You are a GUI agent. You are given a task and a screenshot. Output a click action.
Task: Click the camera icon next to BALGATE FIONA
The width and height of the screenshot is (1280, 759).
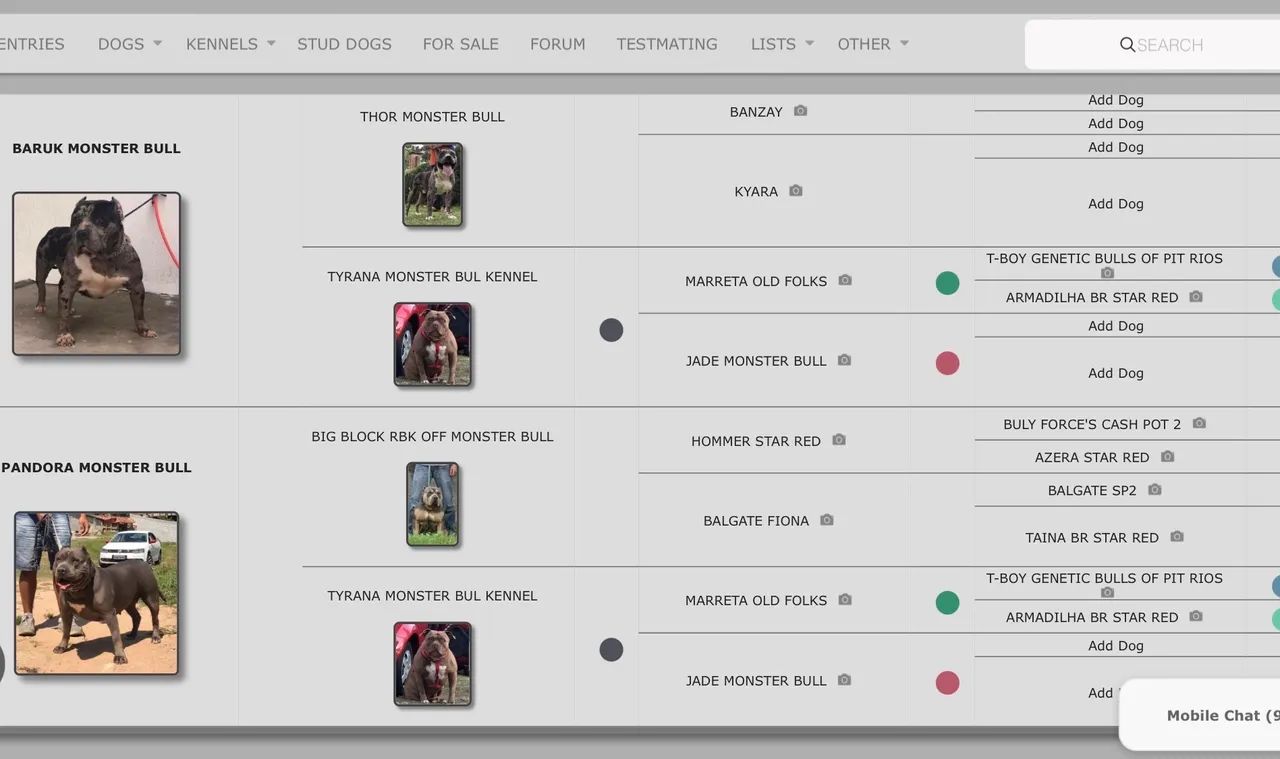tap(826, 520)
